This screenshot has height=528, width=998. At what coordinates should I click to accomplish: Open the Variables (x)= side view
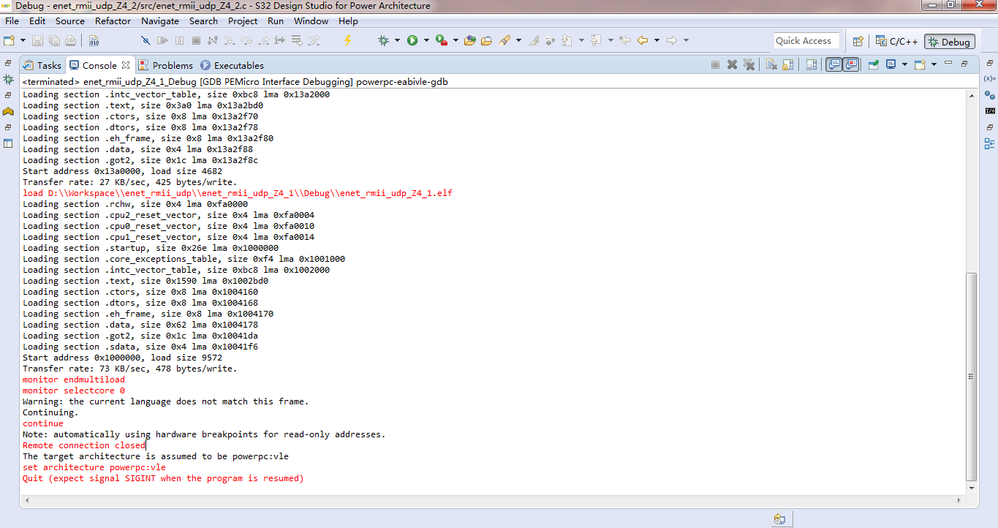[990, 79]
